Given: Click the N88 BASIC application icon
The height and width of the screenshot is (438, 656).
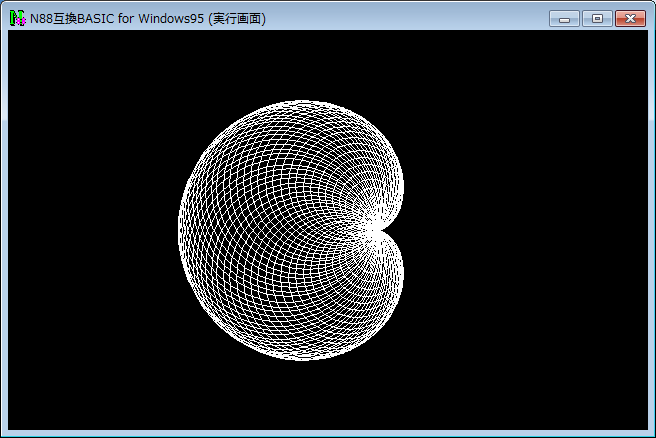Looking at the screenshot, I should coord(17,18).
